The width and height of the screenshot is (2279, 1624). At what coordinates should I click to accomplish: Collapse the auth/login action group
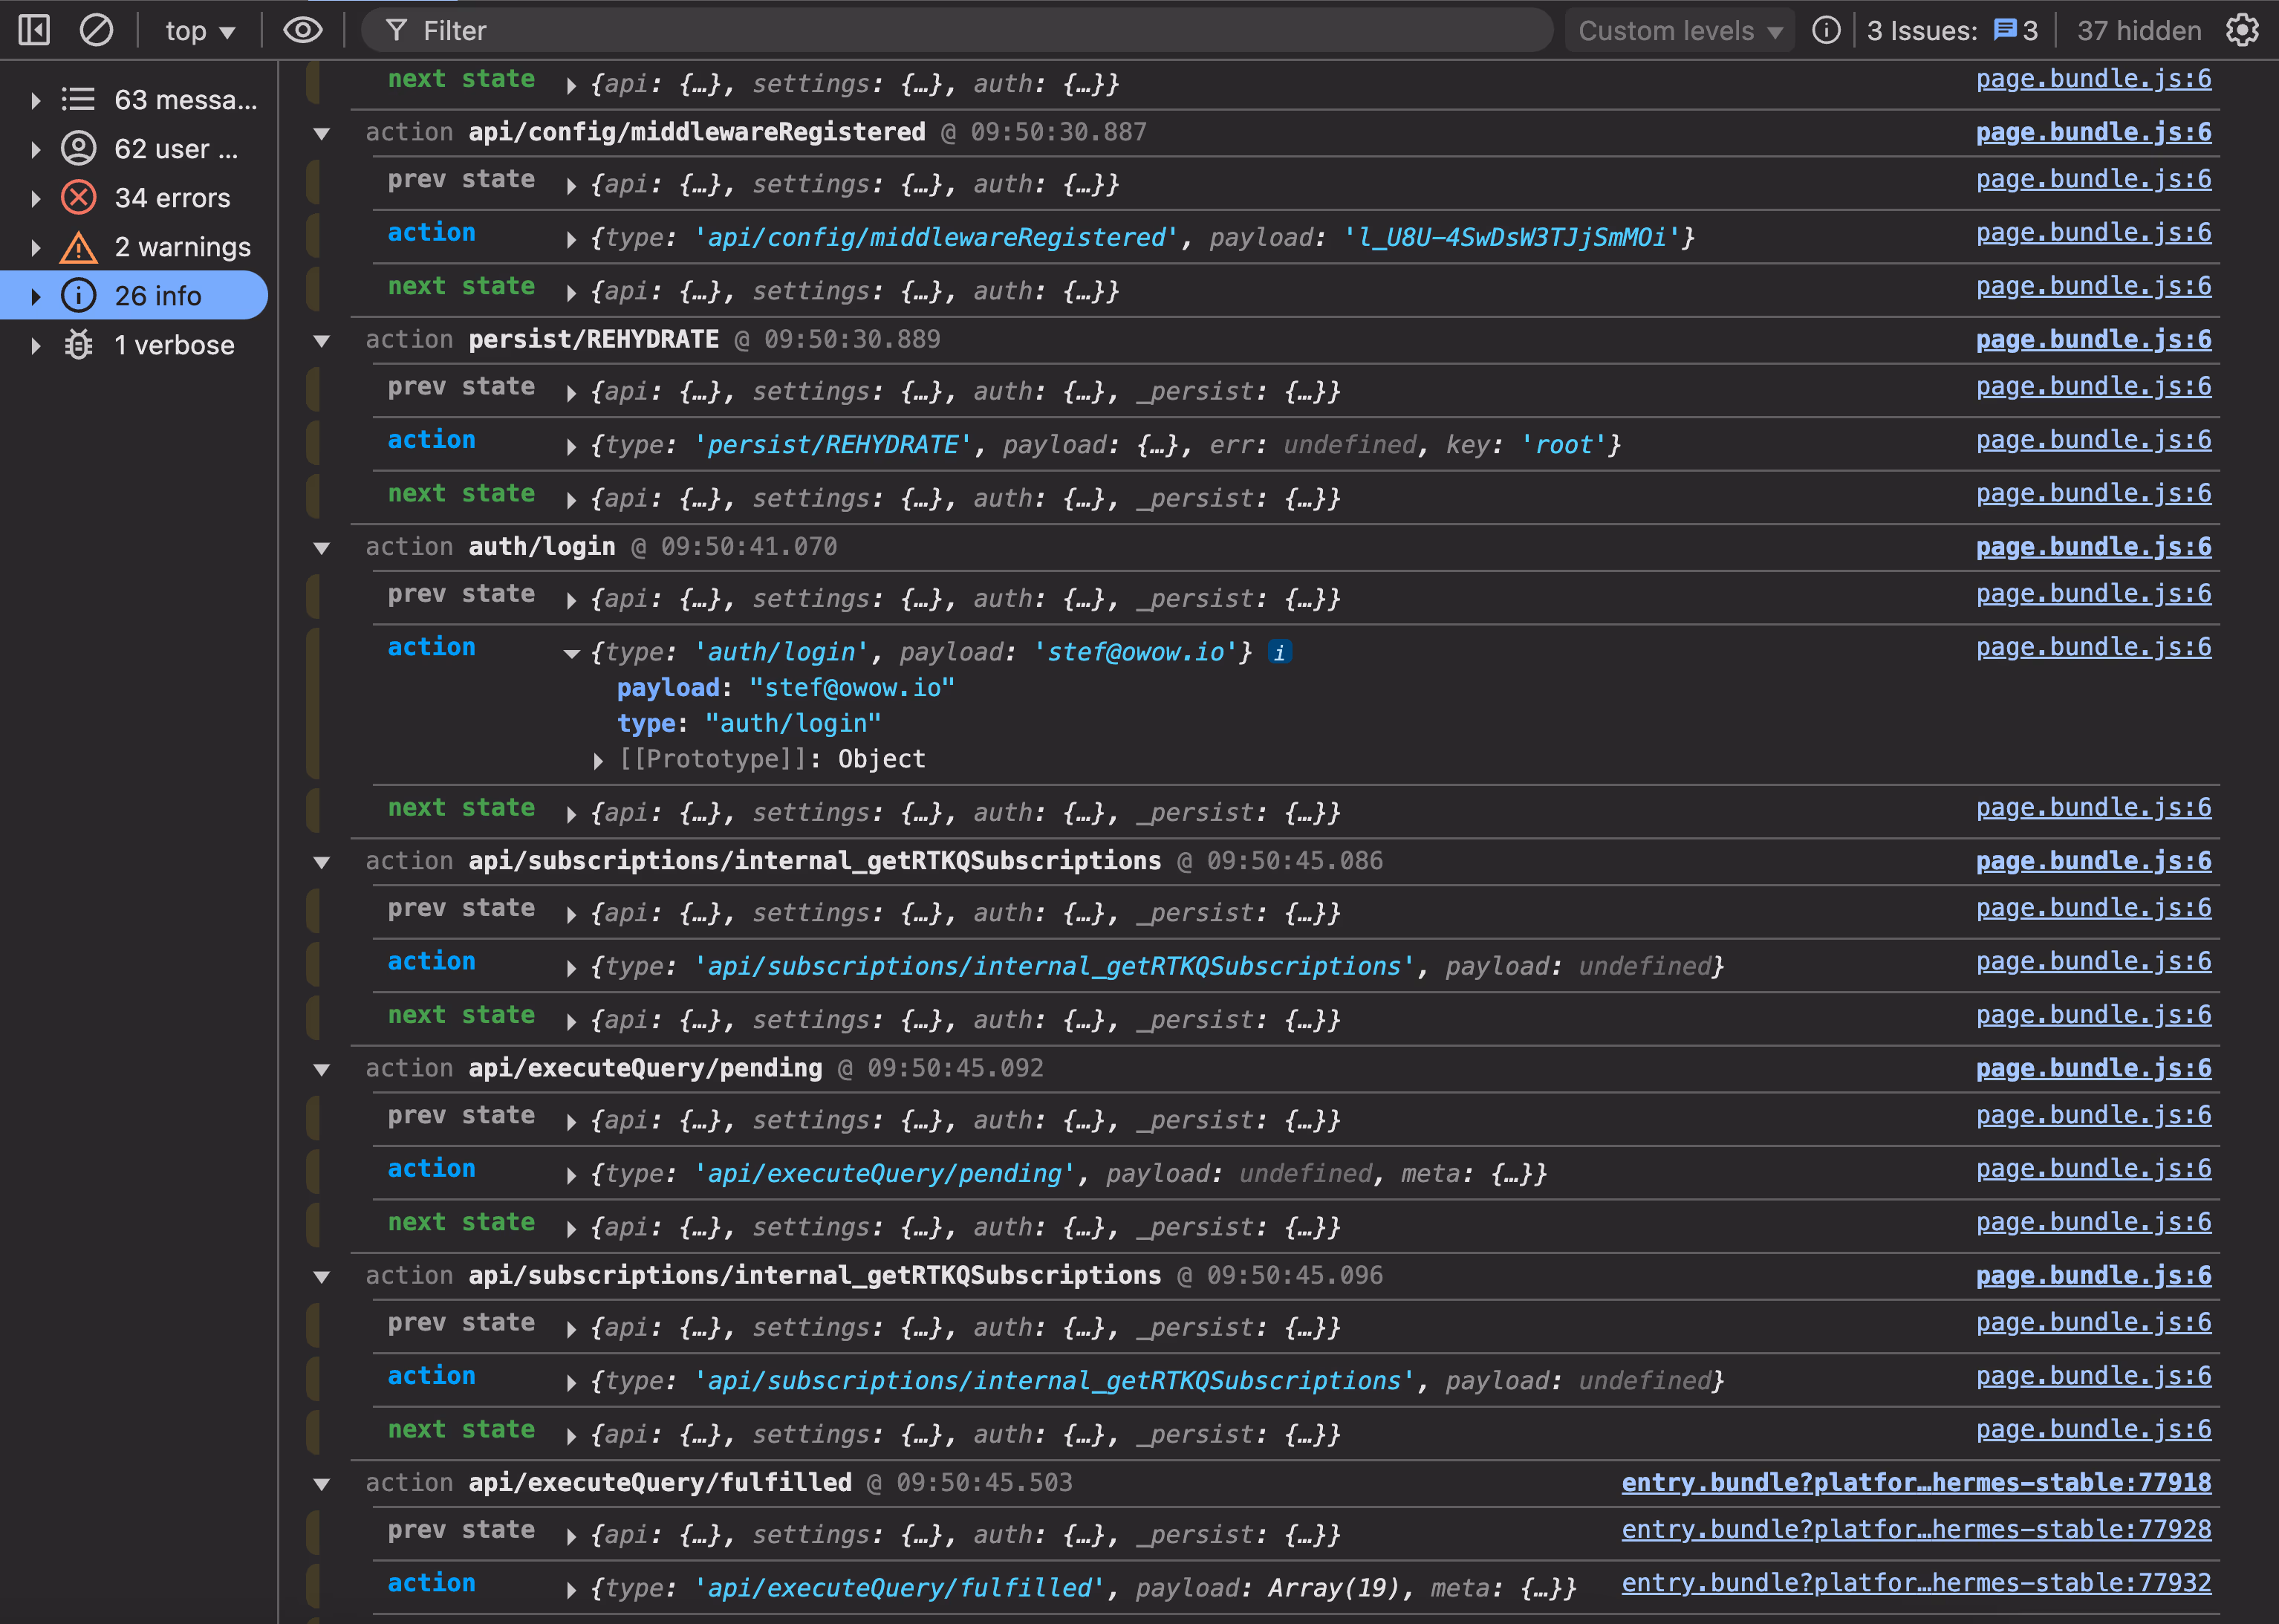(322, 547)
